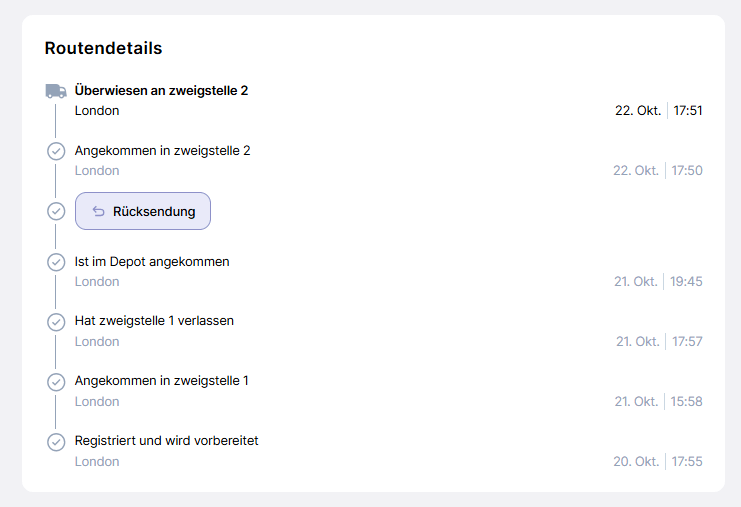Image resolution: width=741 pixels, height=507 pixels.
Task: Click checkmark icon beside Angekommen in zweigstelle 1
Action: point(56,382)
